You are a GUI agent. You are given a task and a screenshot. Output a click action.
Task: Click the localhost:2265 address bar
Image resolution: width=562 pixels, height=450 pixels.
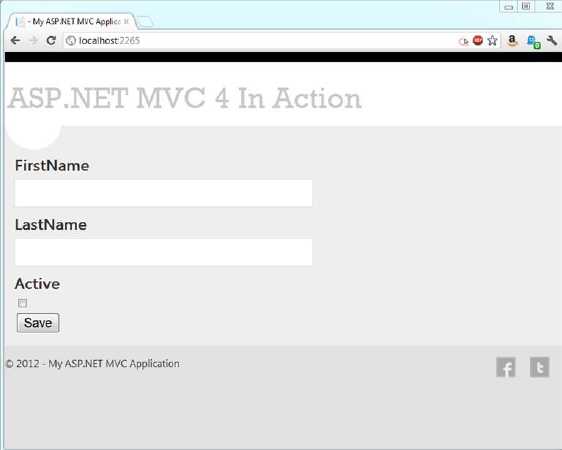(x=262, y=40)
